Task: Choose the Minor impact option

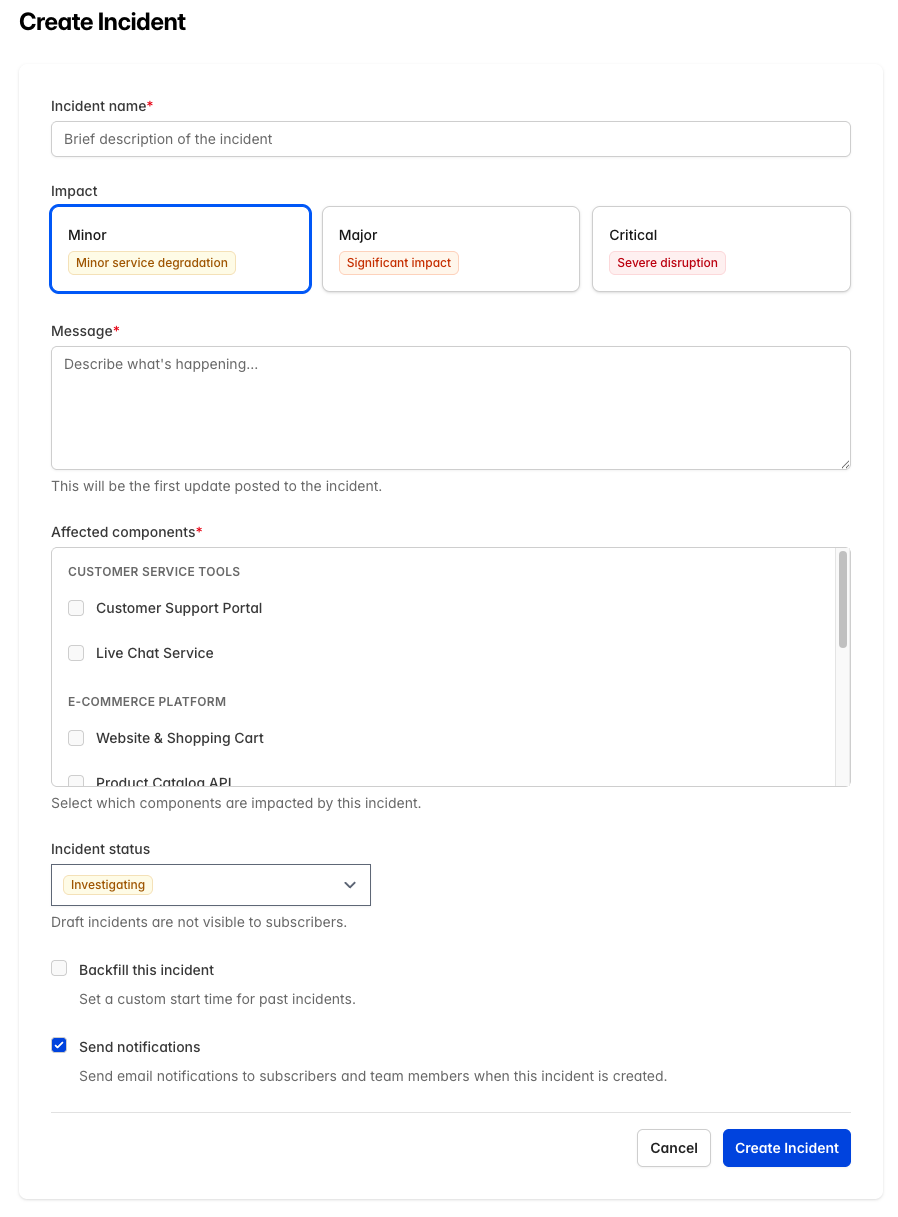Action: pos(180,248)
